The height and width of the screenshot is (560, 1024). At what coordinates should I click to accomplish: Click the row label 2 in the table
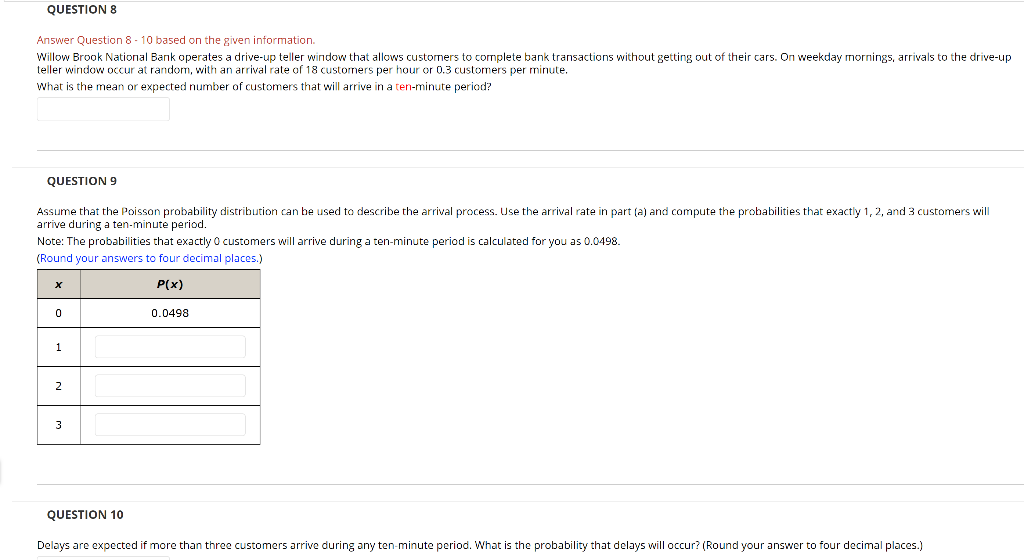click(x=59, y=386)
